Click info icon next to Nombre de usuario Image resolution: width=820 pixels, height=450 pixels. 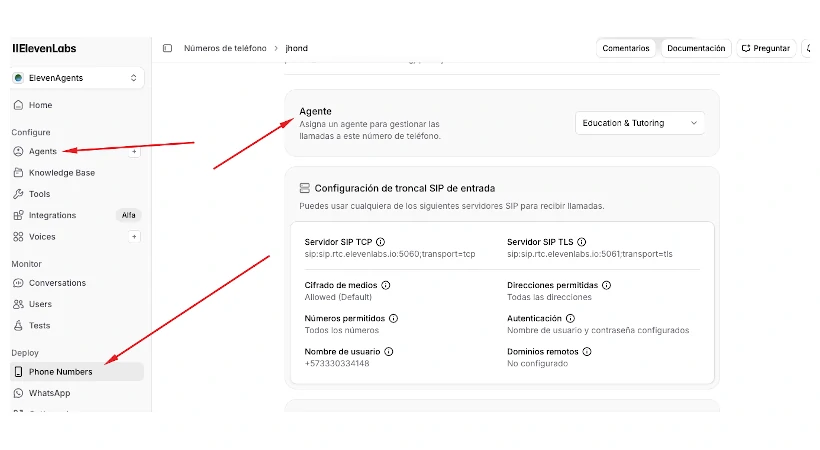click(389, 352)
